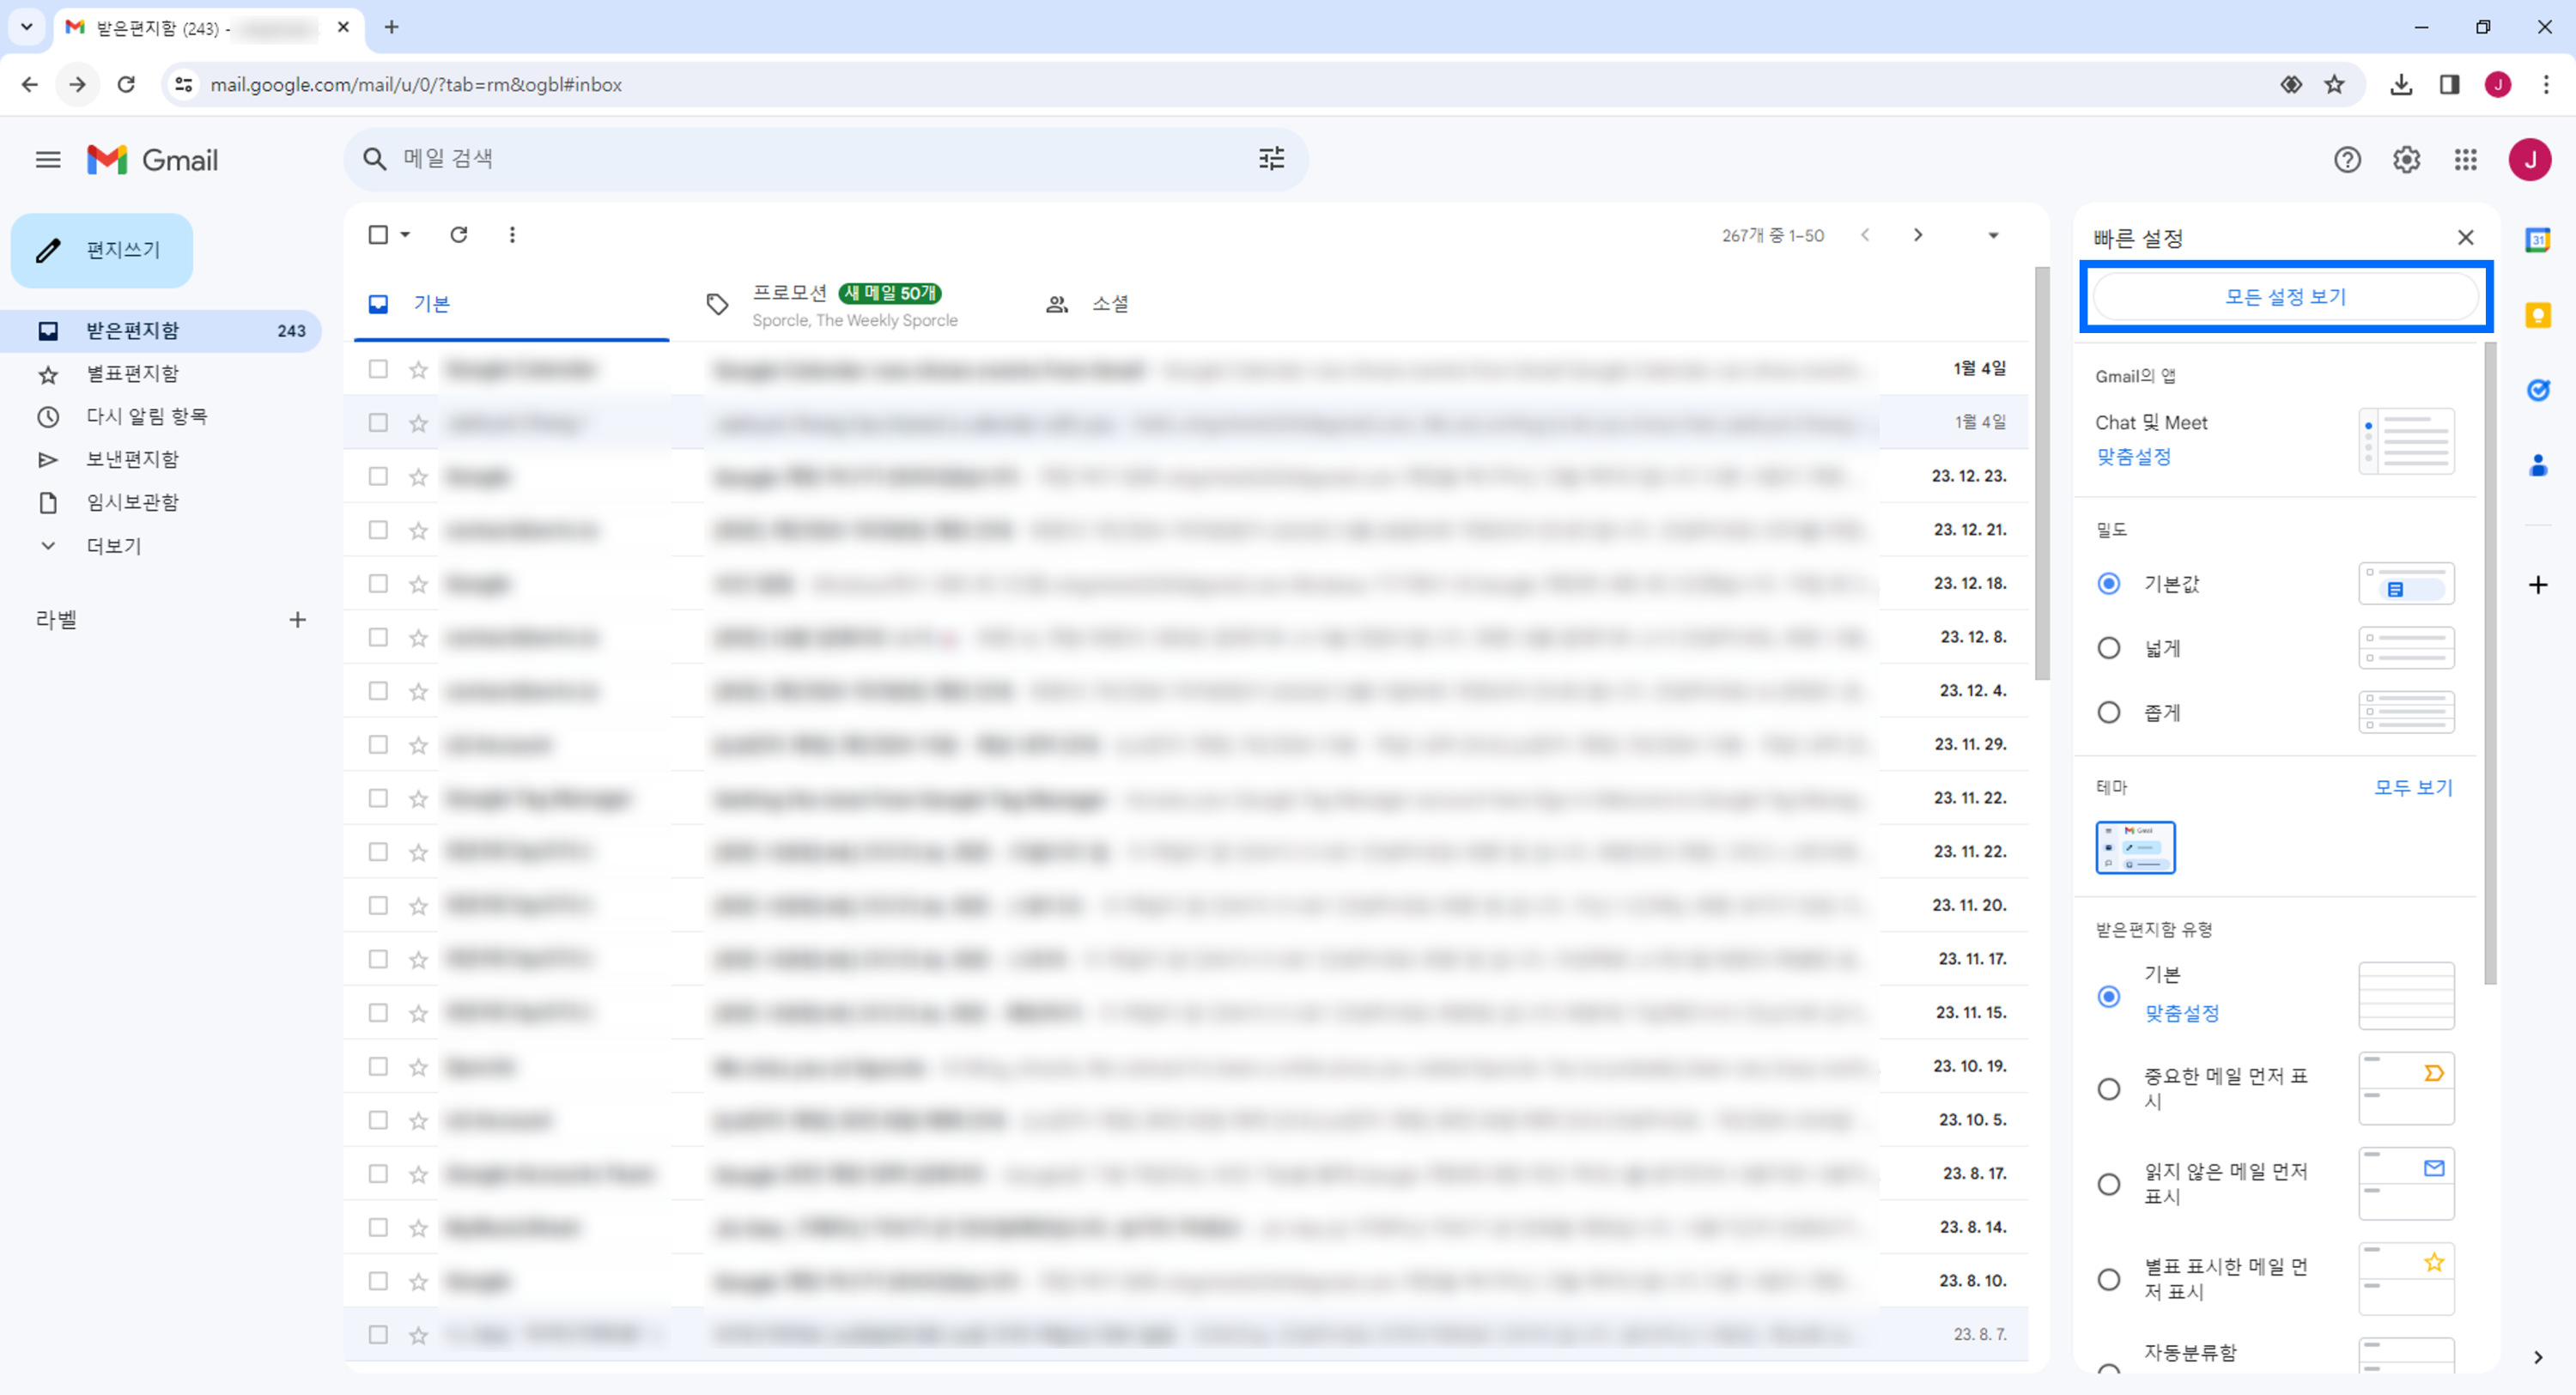The image size is (2576, 1395).
Task: Open Google Keep in side panel
Action: (x=2537, y=316)
